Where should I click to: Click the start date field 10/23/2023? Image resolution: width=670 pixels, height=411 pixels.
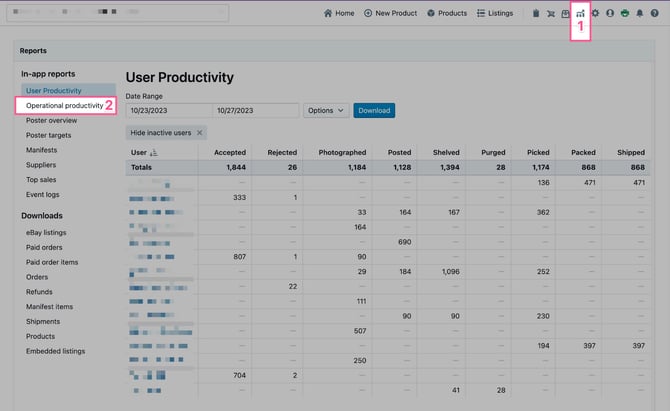click(168, 110)
